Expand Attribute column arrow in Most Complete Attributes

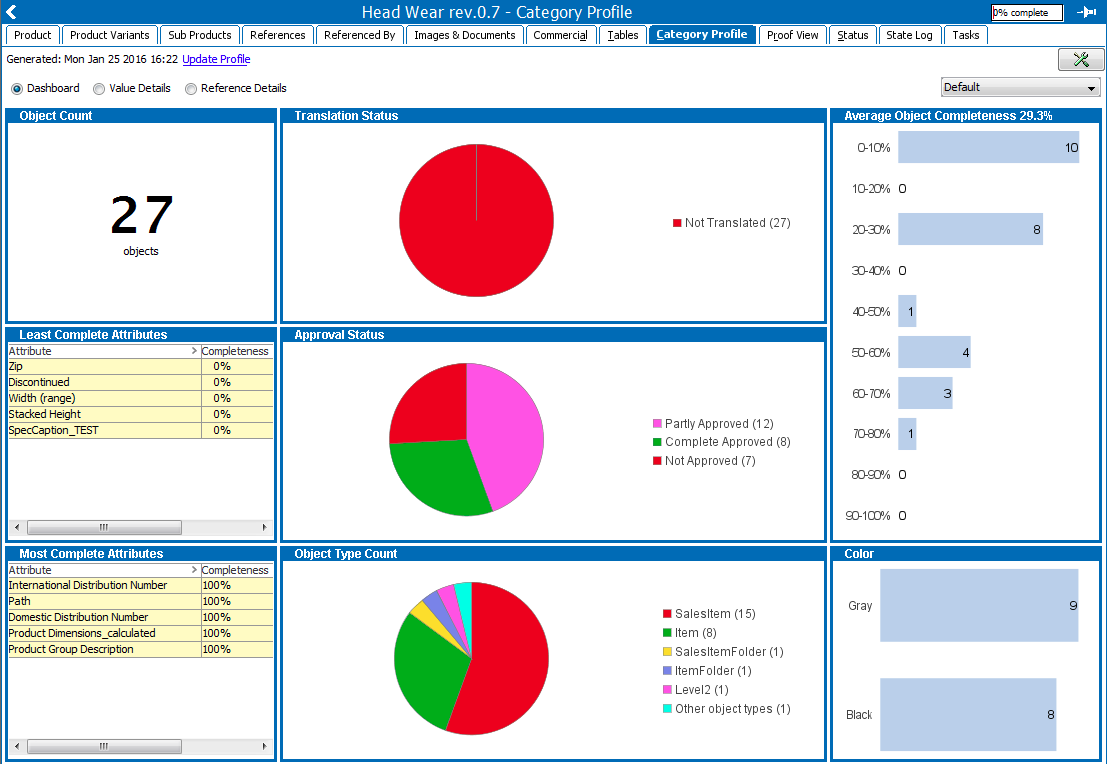pos(194,570)
